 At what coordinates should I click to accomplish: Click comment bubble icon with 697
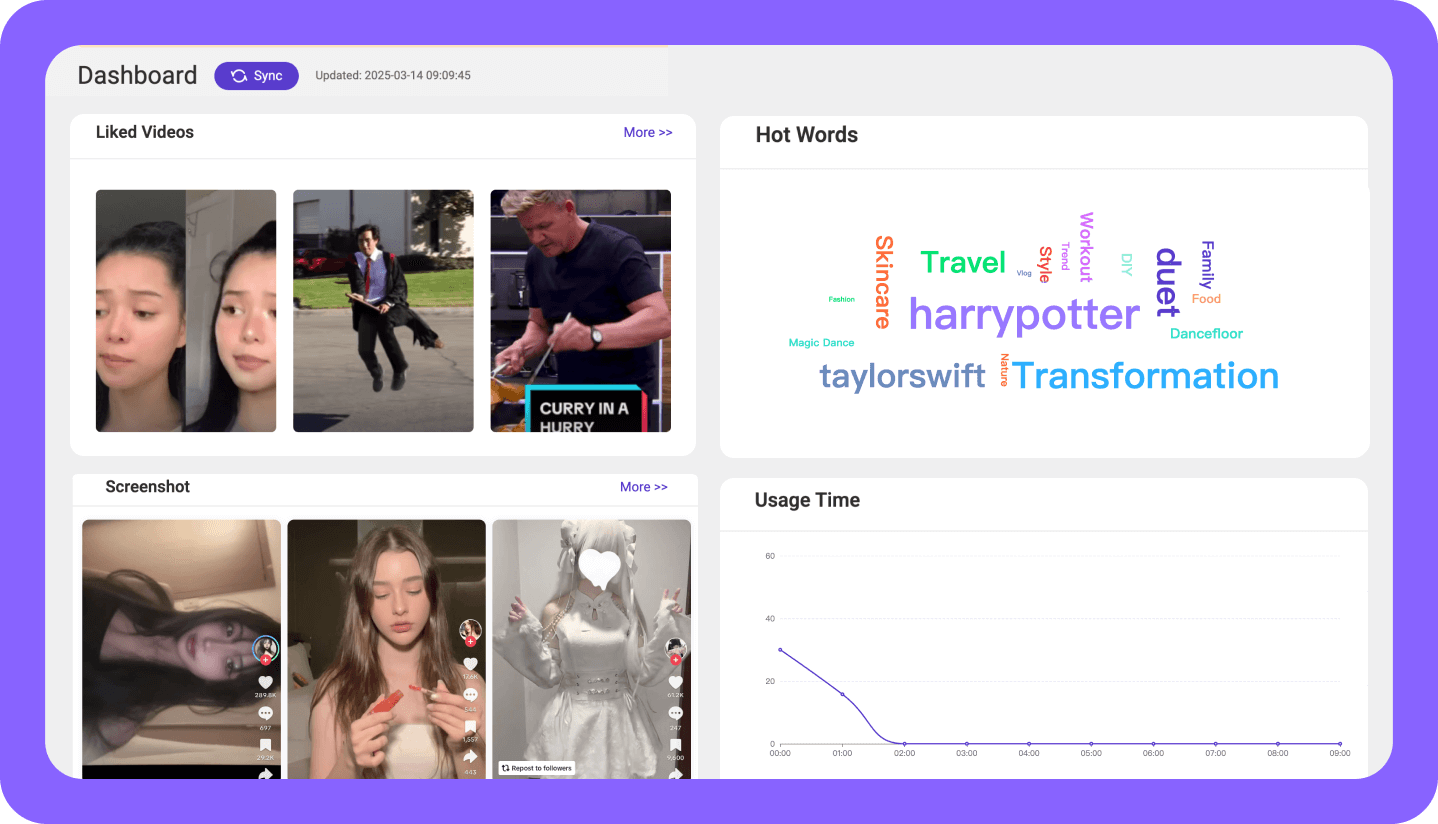coord(265,713)
